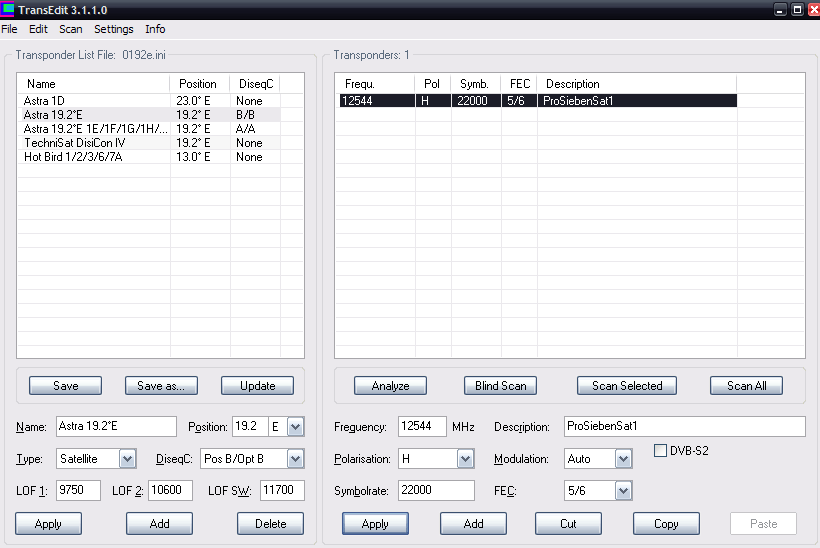Click the Save as... button

pyautogui.click(x=161, y=386)
